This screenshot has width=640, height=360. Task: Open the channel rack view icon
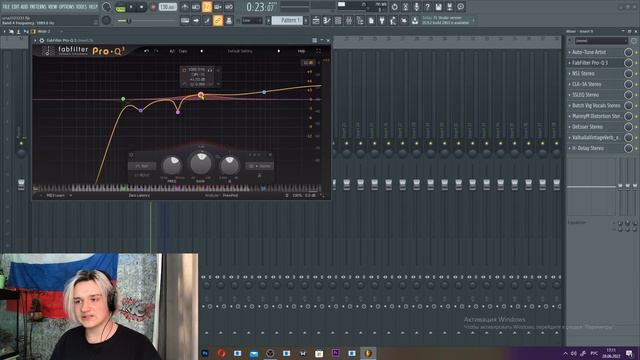click(338, 20)
